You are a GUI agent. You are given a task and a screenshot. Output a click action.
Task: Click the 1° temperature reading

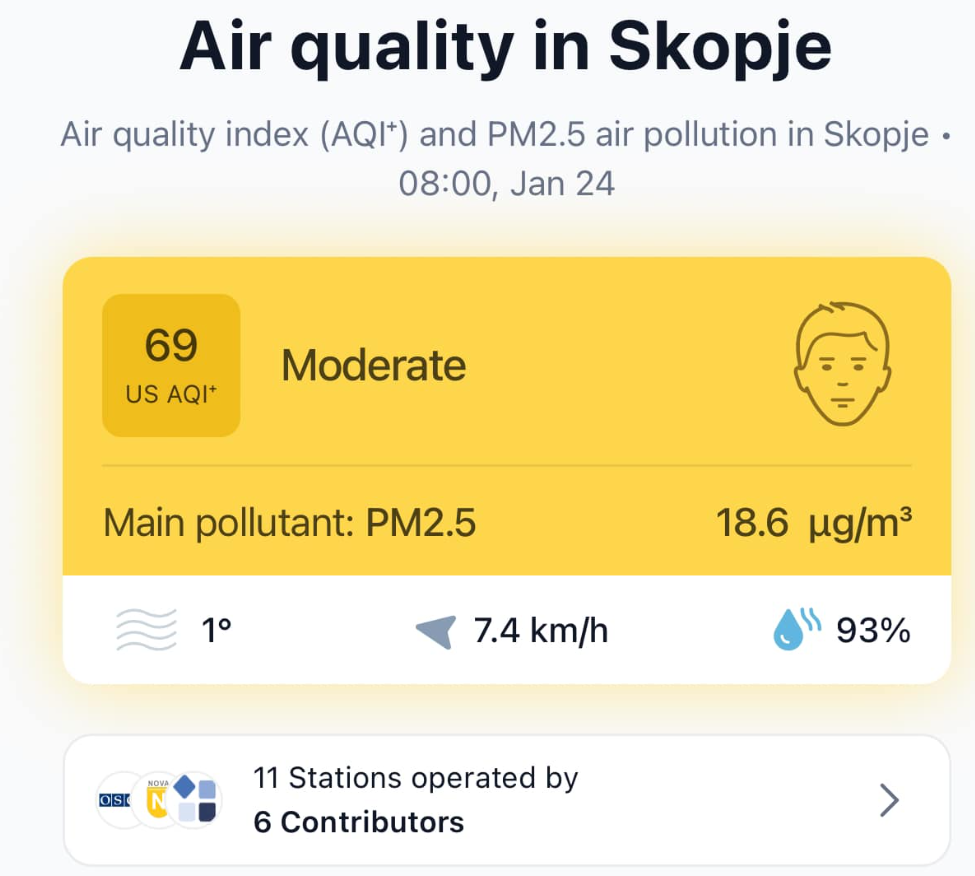coord(216,630)
